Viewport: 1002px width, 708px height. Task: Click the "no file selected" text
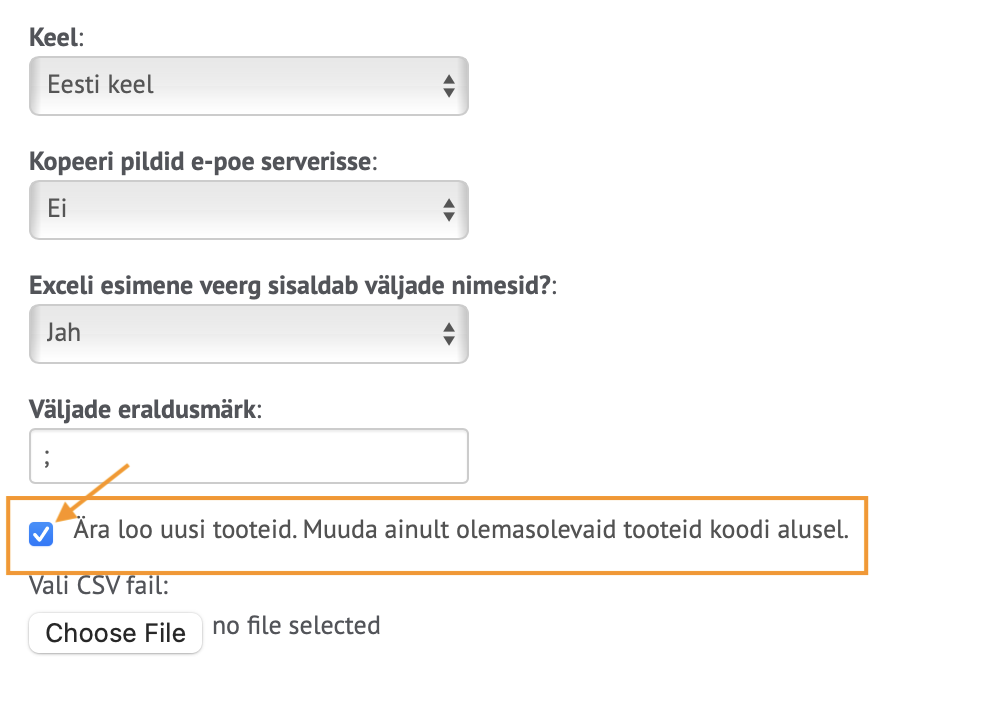click(x=296, y=626)
